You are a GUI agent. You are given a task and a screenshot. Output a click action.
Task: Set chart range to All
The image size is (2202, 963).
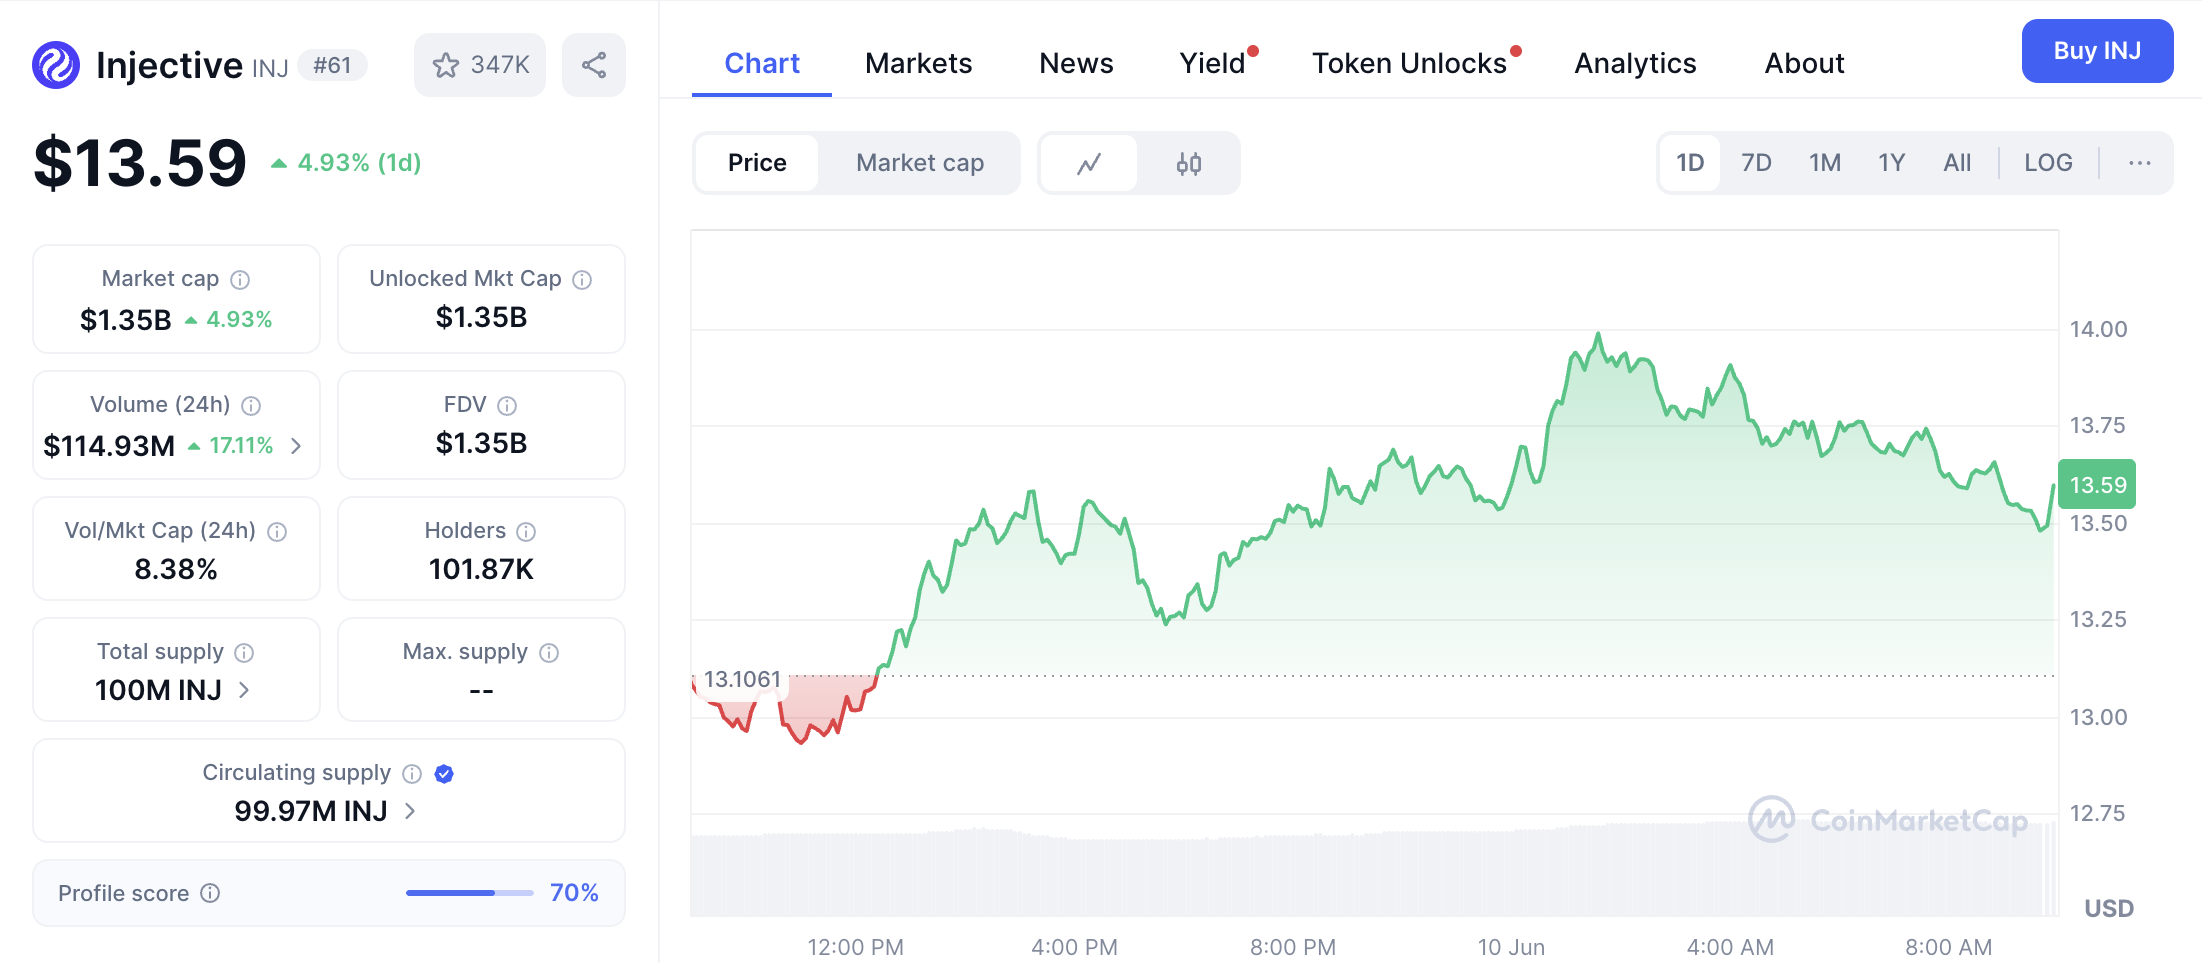click(x=1957, y=163)
